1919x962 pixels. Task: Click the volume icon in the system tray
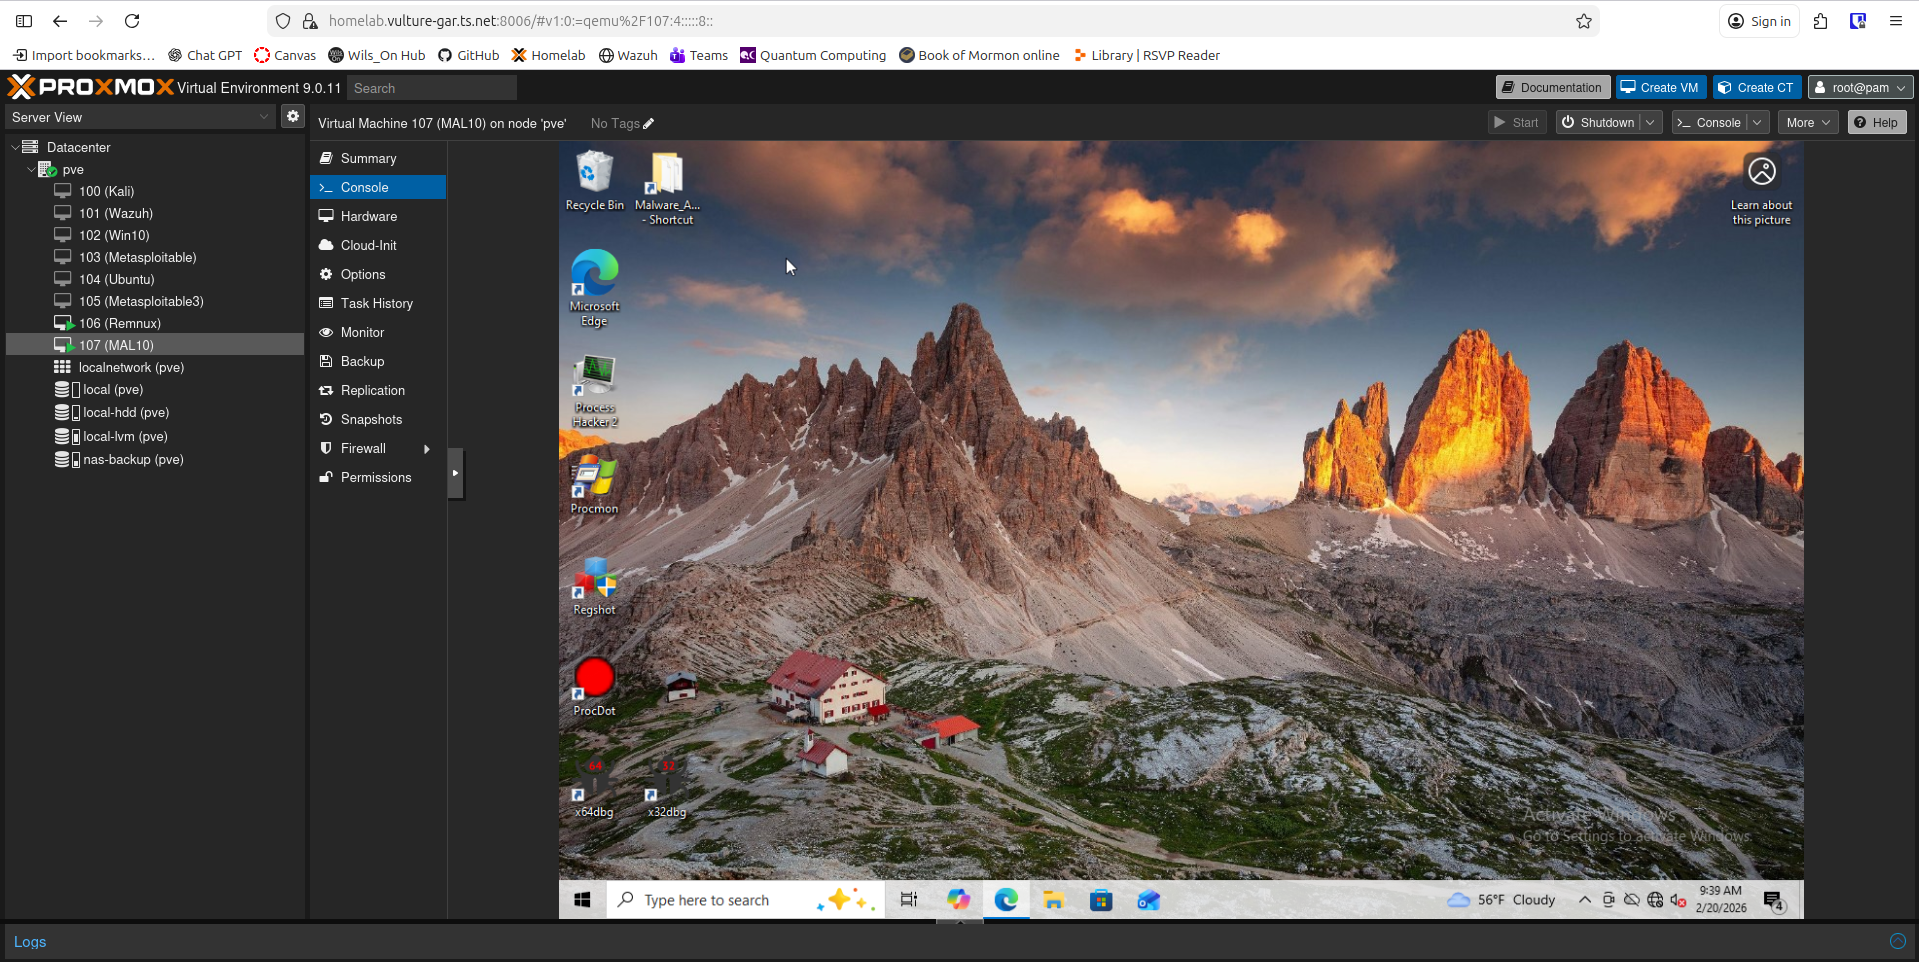tap(1678, 900)
